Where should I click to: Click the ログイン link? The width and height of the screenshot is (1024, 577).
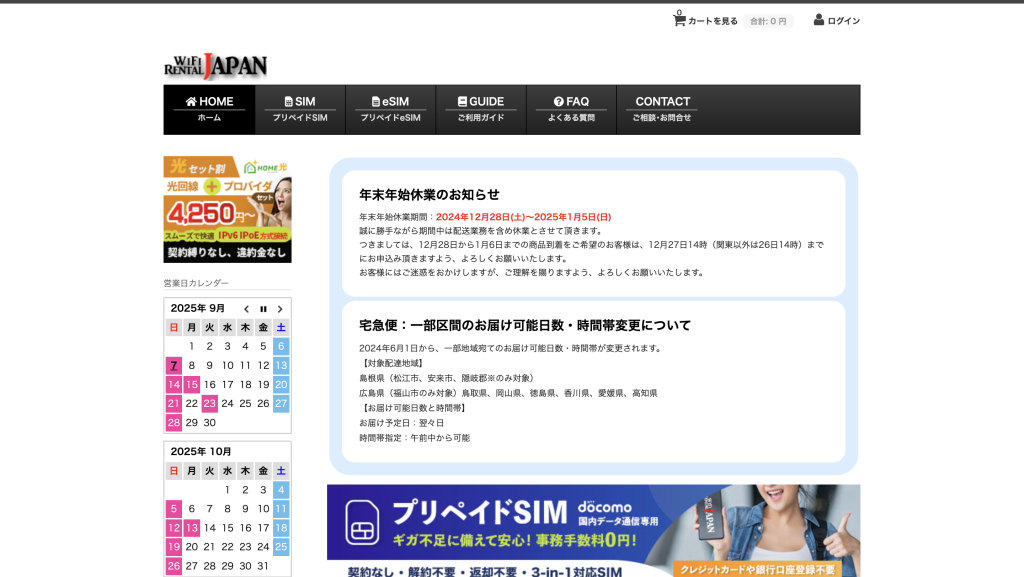tap(843, 21)
